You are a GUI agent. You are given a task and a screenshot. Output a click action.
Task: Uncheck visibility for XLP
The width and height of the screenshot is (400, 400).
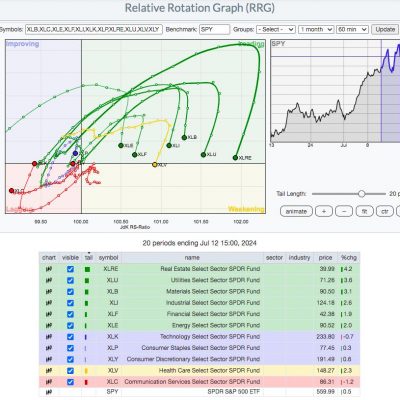[70, 348]
